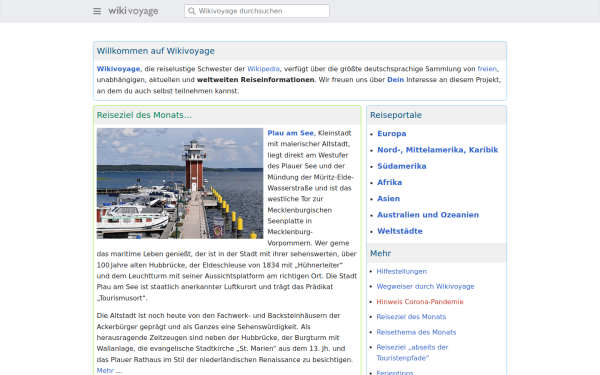600x375 pixels.
Task: Open the bold Wikivoyage link in welcome text
Action: (x=118, y=69)
